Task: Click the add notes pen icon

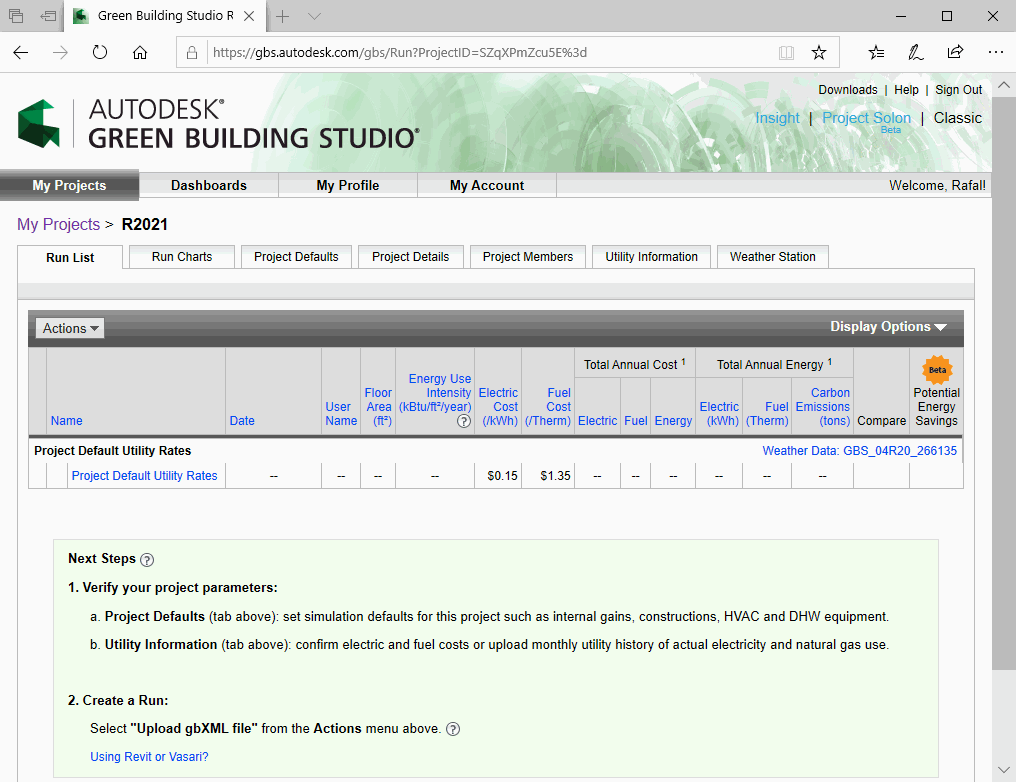Action: 916,52
